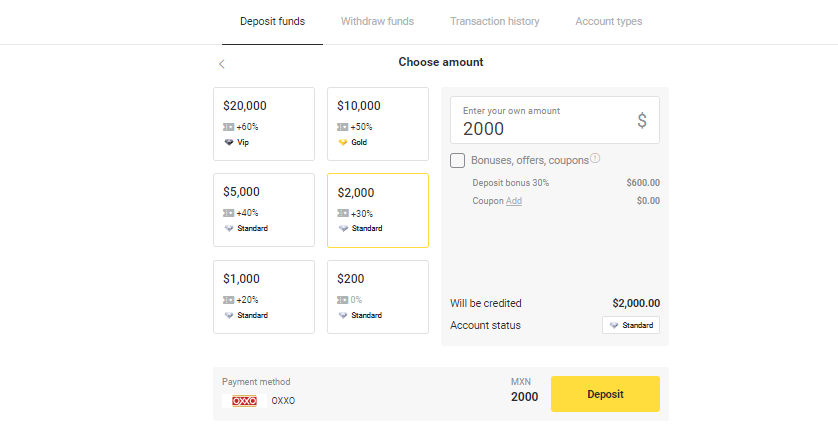Screen dimensions: 838x435
Task: Choose the $1,000 deposit option
Action: pos(264,297)
